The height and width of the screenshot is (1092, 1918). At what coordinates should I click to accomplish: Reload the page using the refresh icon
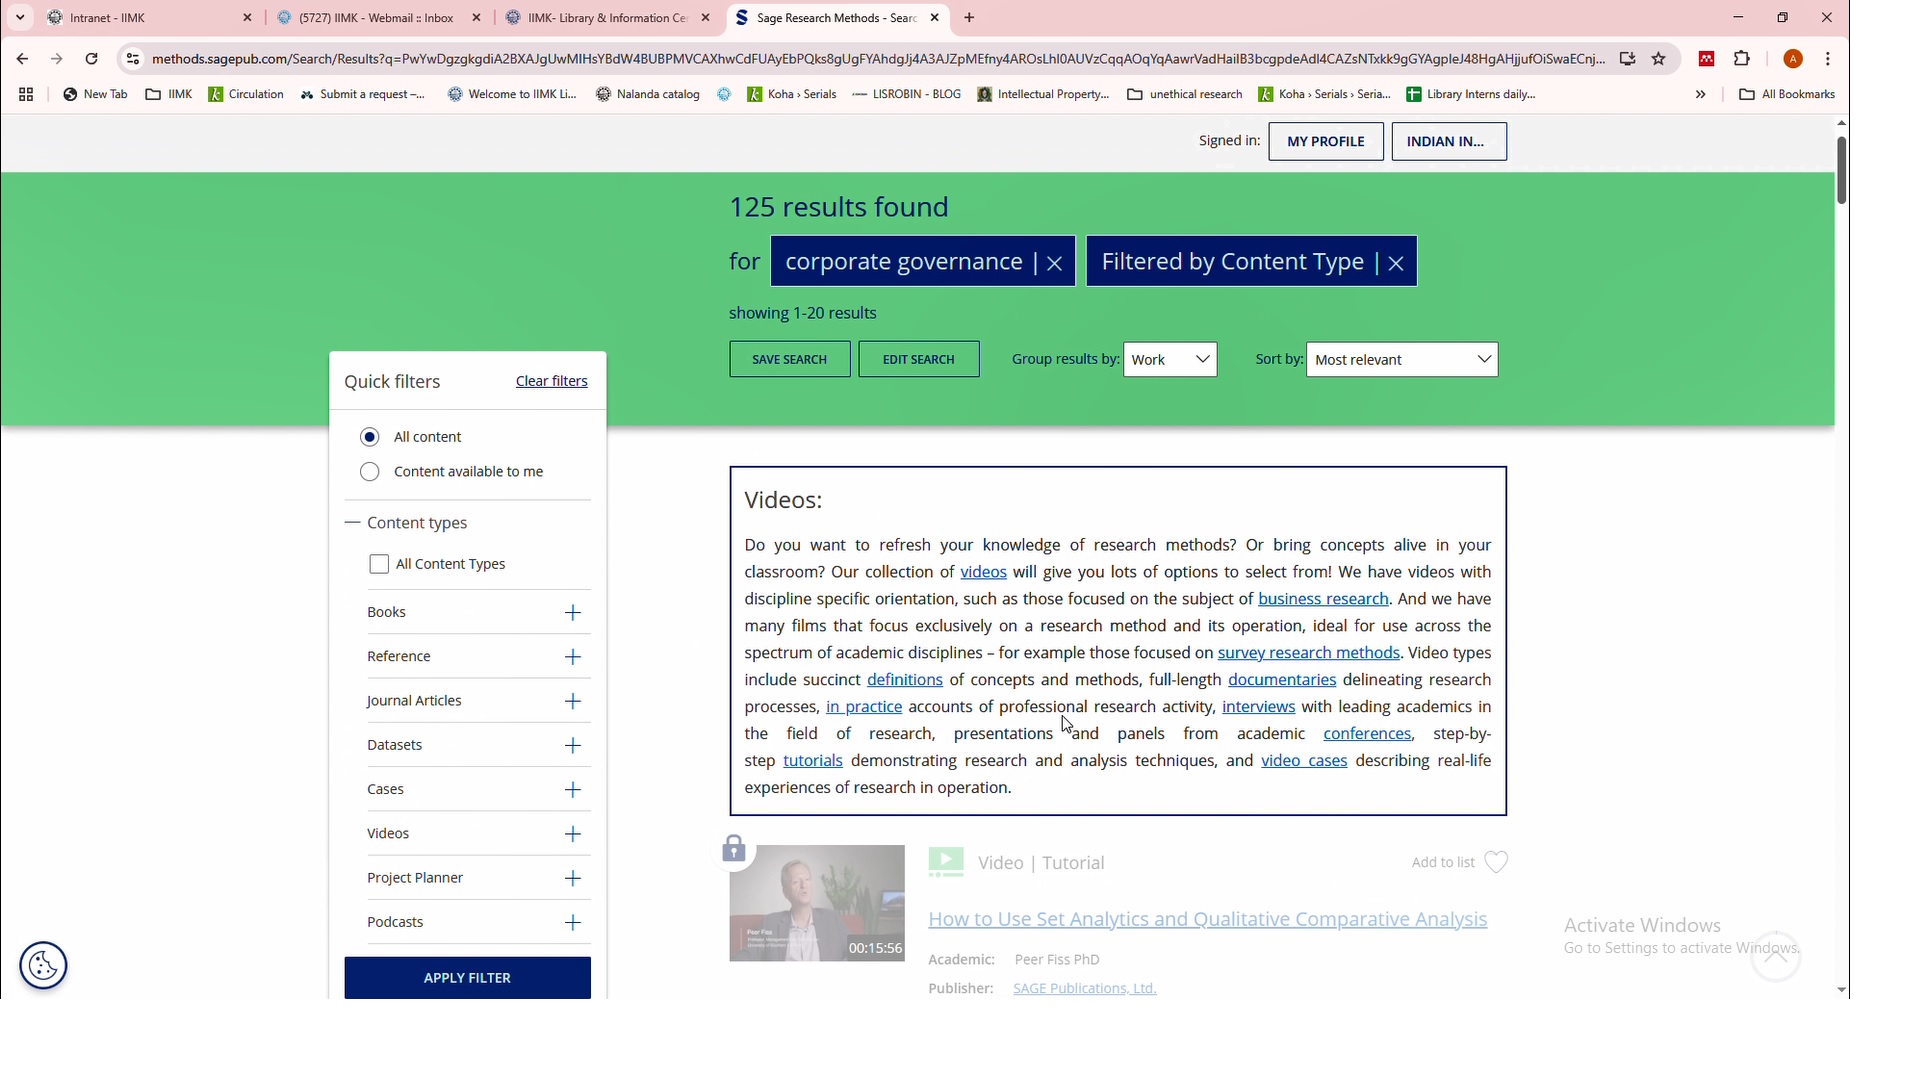(x=91, y=59)
